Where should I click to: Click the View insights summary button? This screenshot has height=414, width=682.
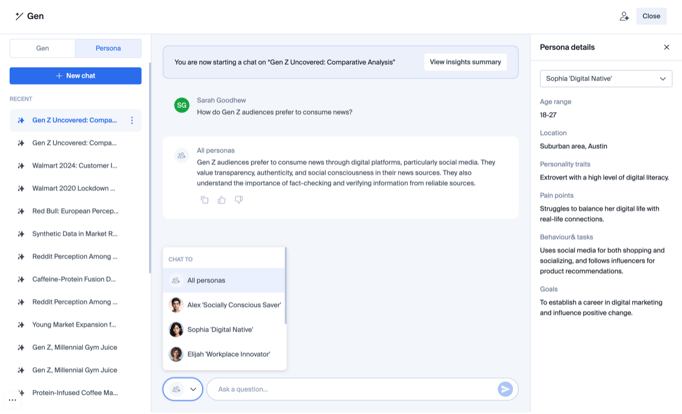465,62
